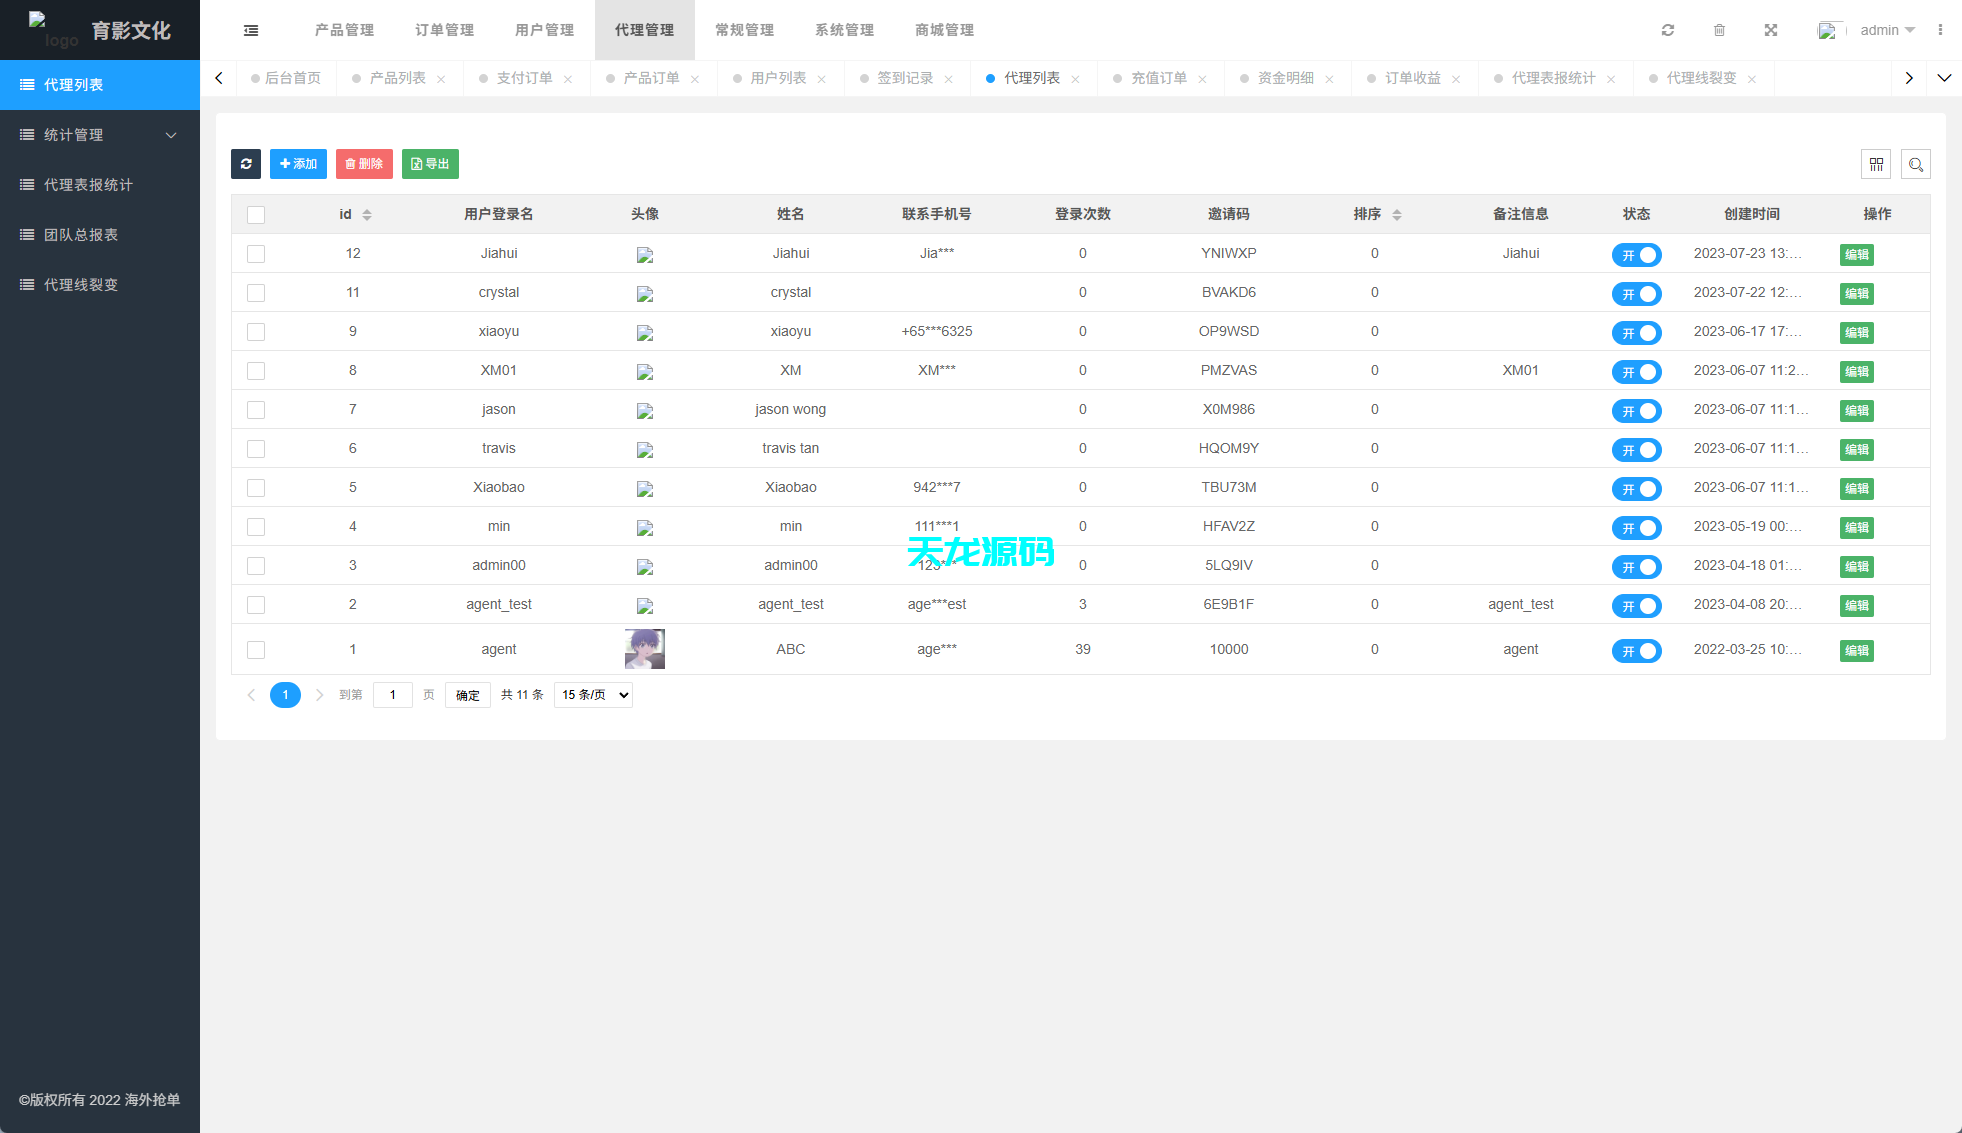Check the checkbox for row 'Jiahui'

256,254
